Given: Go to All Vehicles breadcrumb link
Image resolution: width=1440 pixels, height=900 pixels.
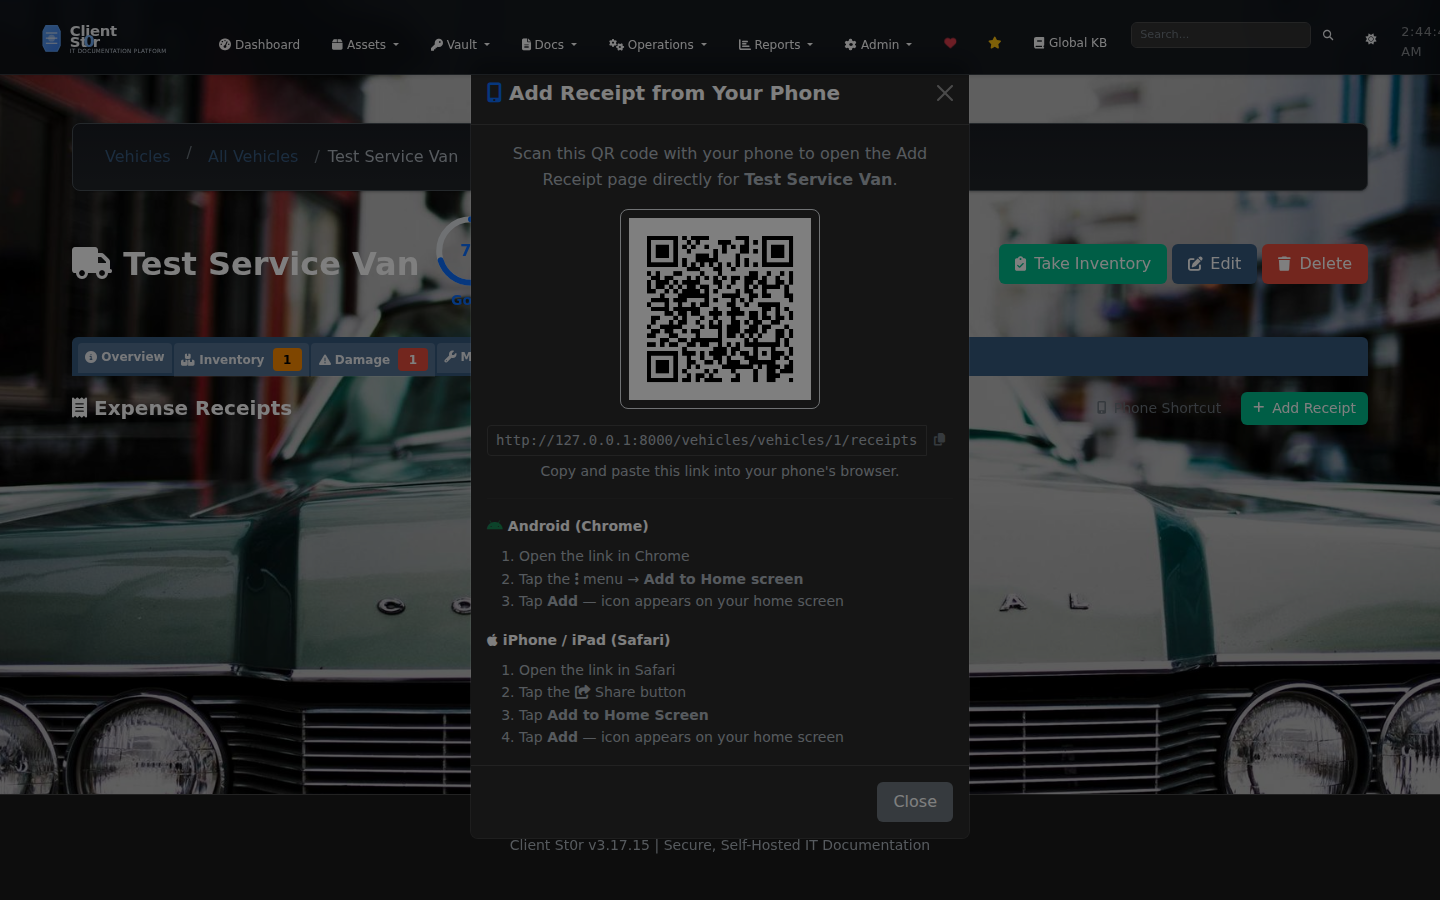Looking at the screenshot, I should pos(253,156).
